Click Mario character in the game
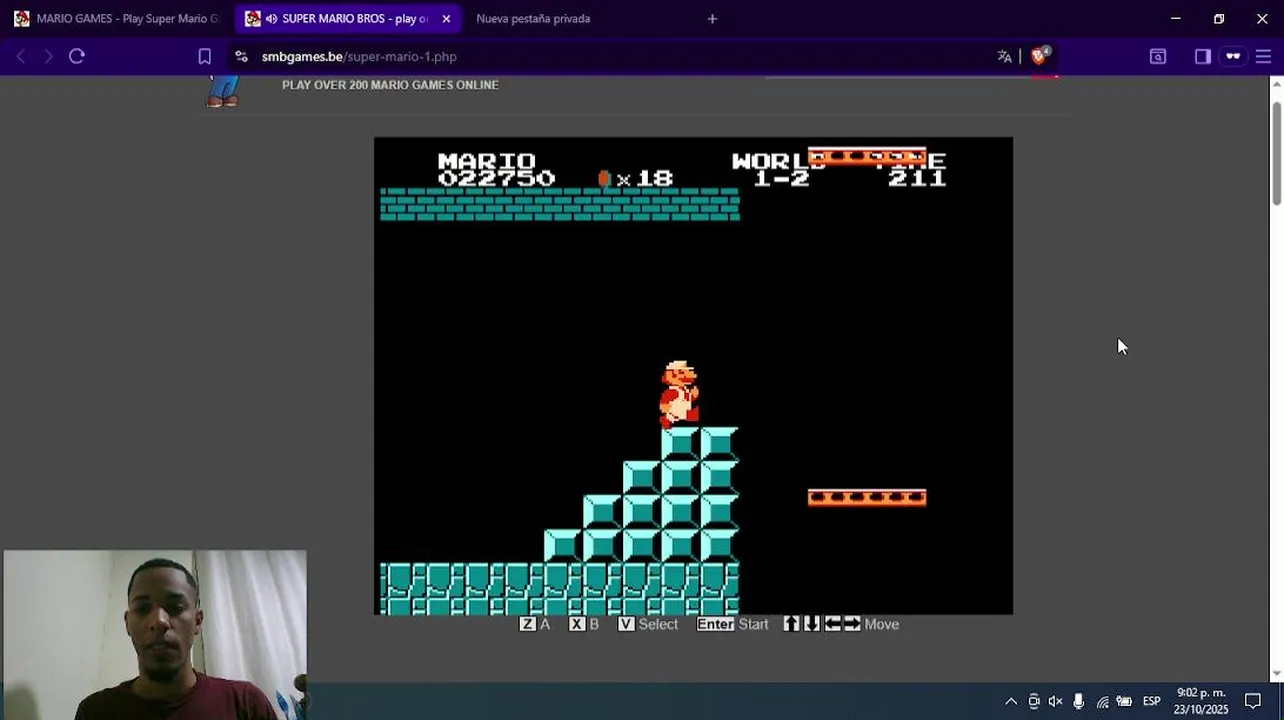Image resolution: width=1284 pixels, height=720 pixels. [679, 394]
